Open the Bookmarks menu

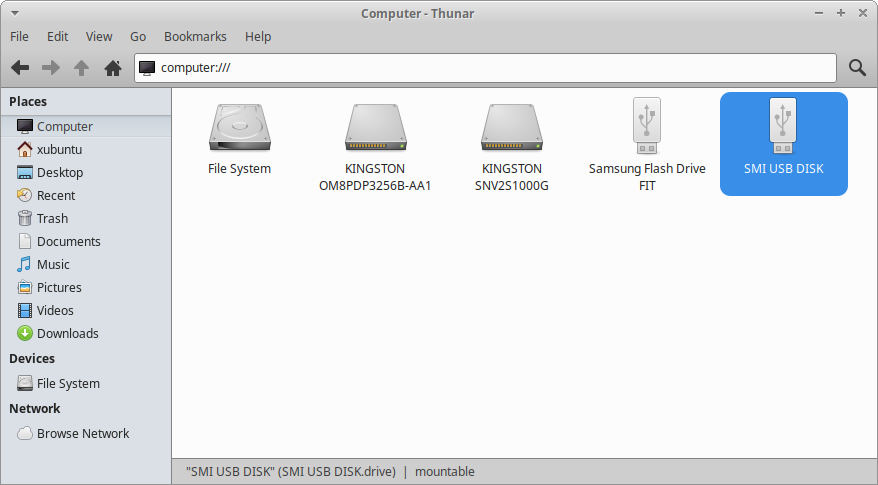pos(195,36)
